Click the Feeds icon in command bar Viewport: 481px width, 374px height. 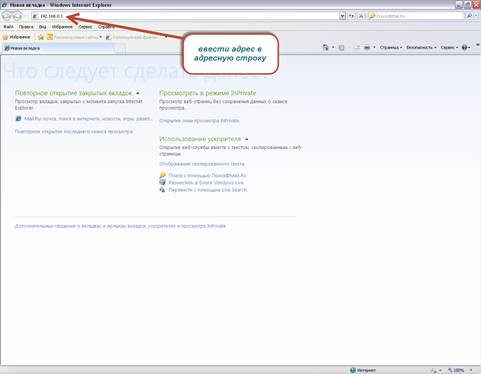click(341, 48)
